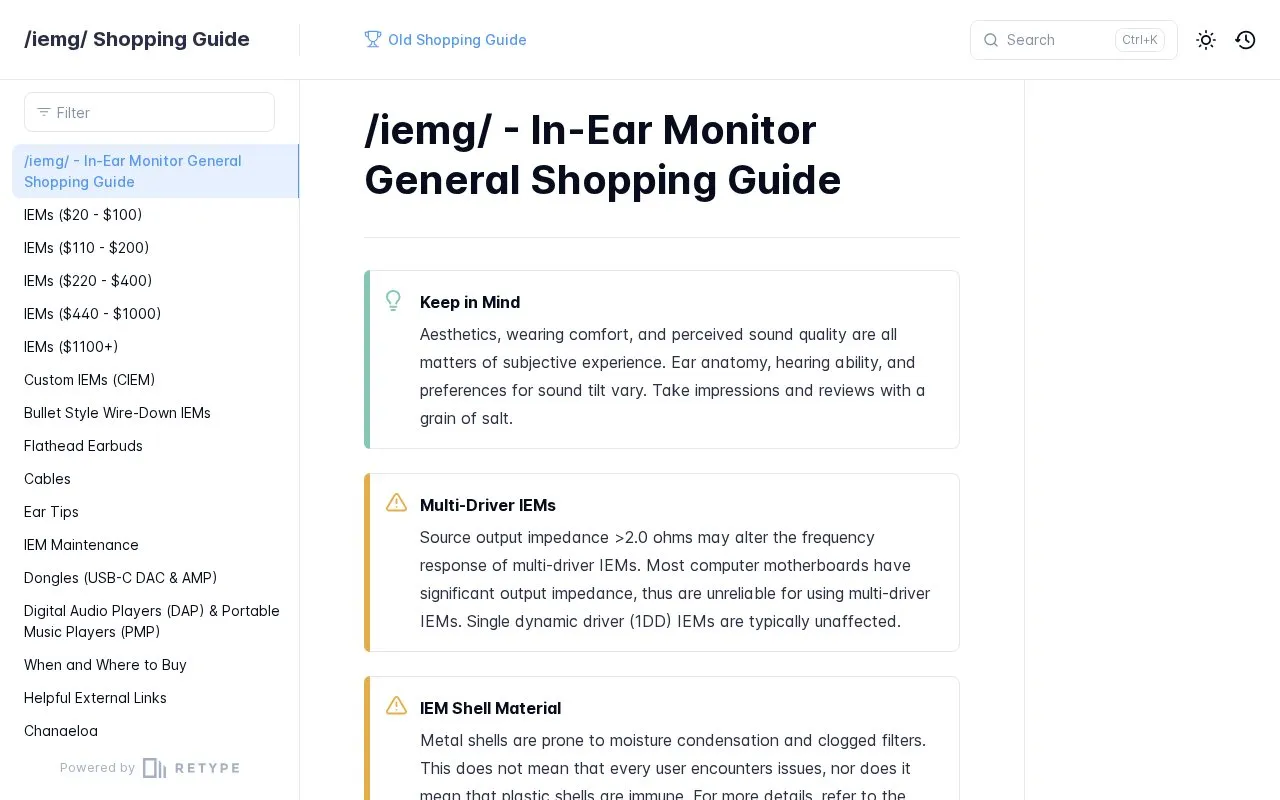This screenshot has width=1280, height=800.
Task: Navigate to IEMs ($1100+)
Action: (x=71, y=347)
